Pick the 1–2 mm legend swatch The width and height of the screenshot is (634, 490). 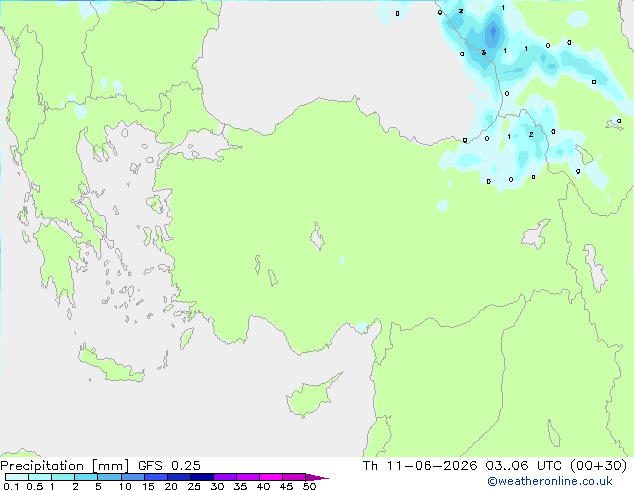(63, 477)
